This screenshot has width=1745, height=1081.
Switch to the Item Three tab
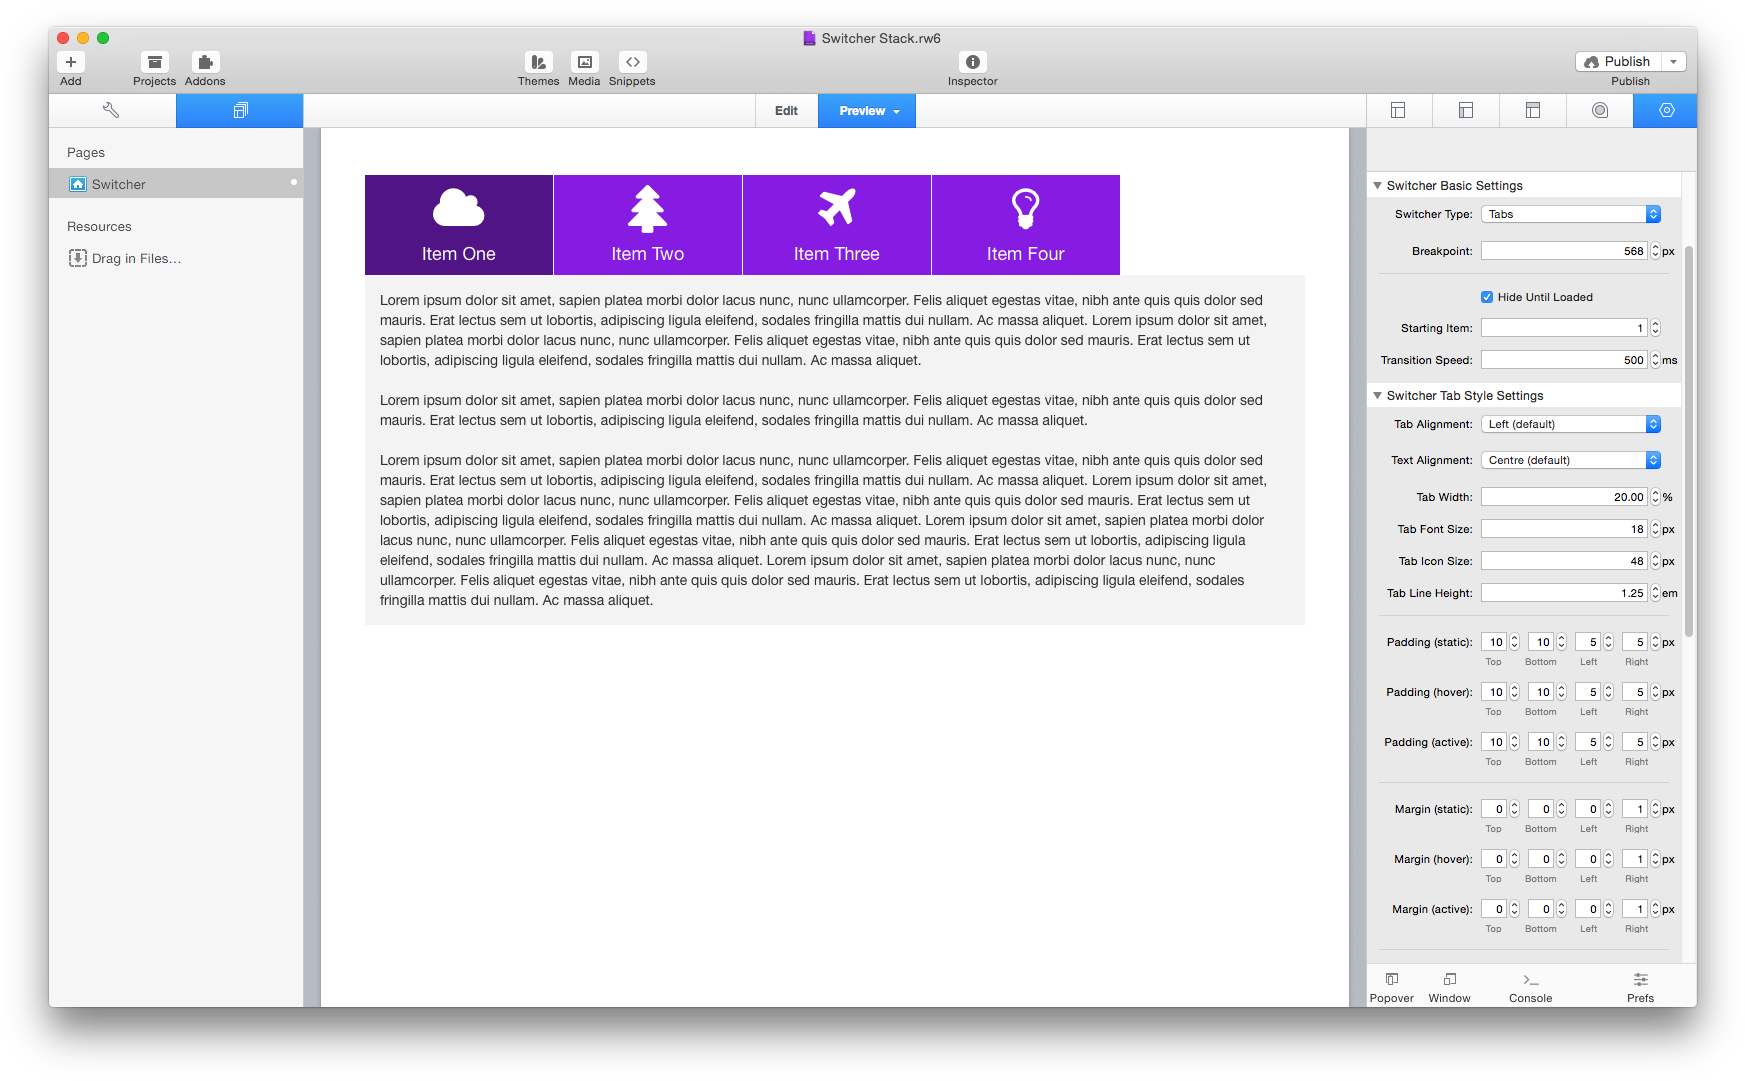(x=836, y=225)
